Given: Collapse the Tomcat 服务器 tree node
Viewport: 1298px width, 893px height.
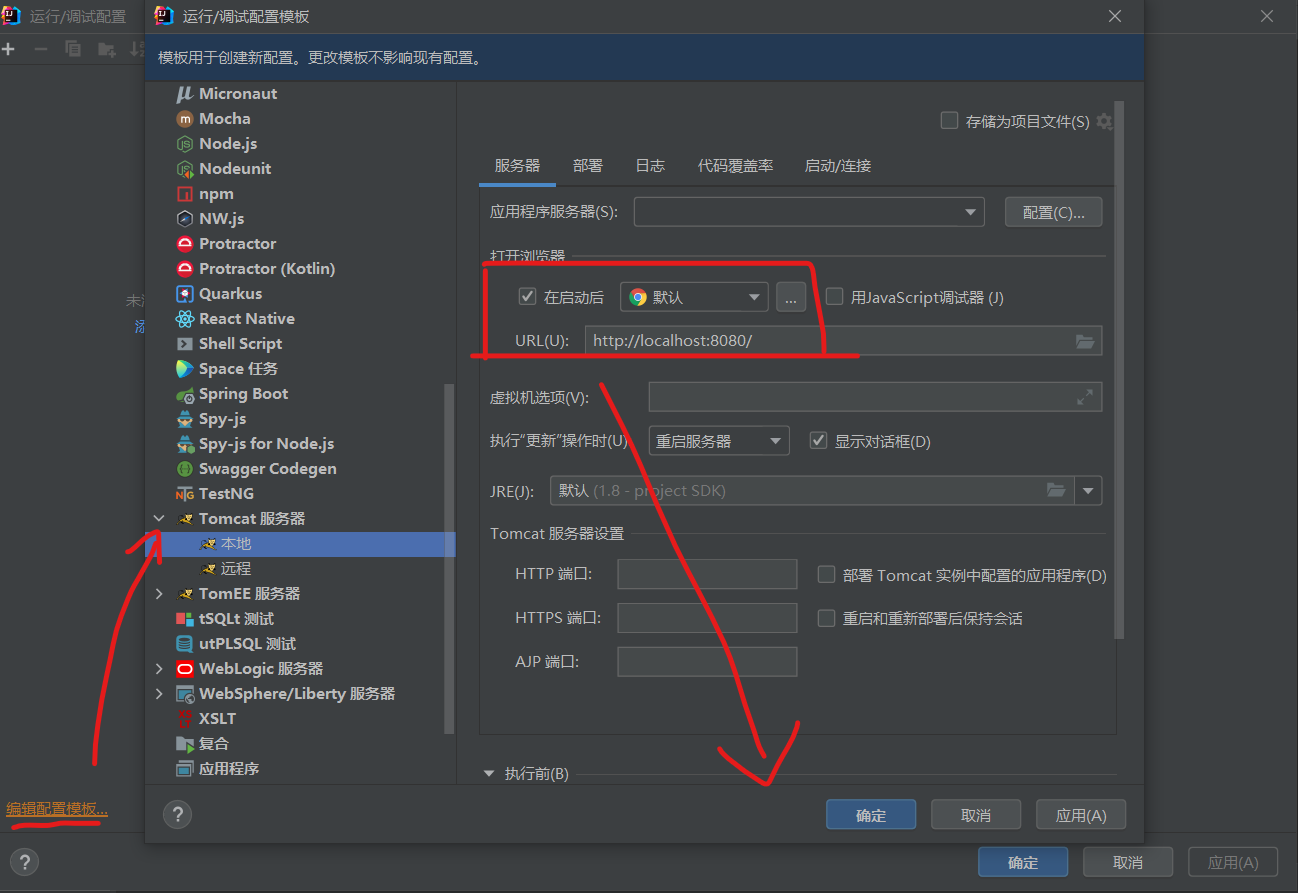Looking at the screenshot, I should point(159,518).
